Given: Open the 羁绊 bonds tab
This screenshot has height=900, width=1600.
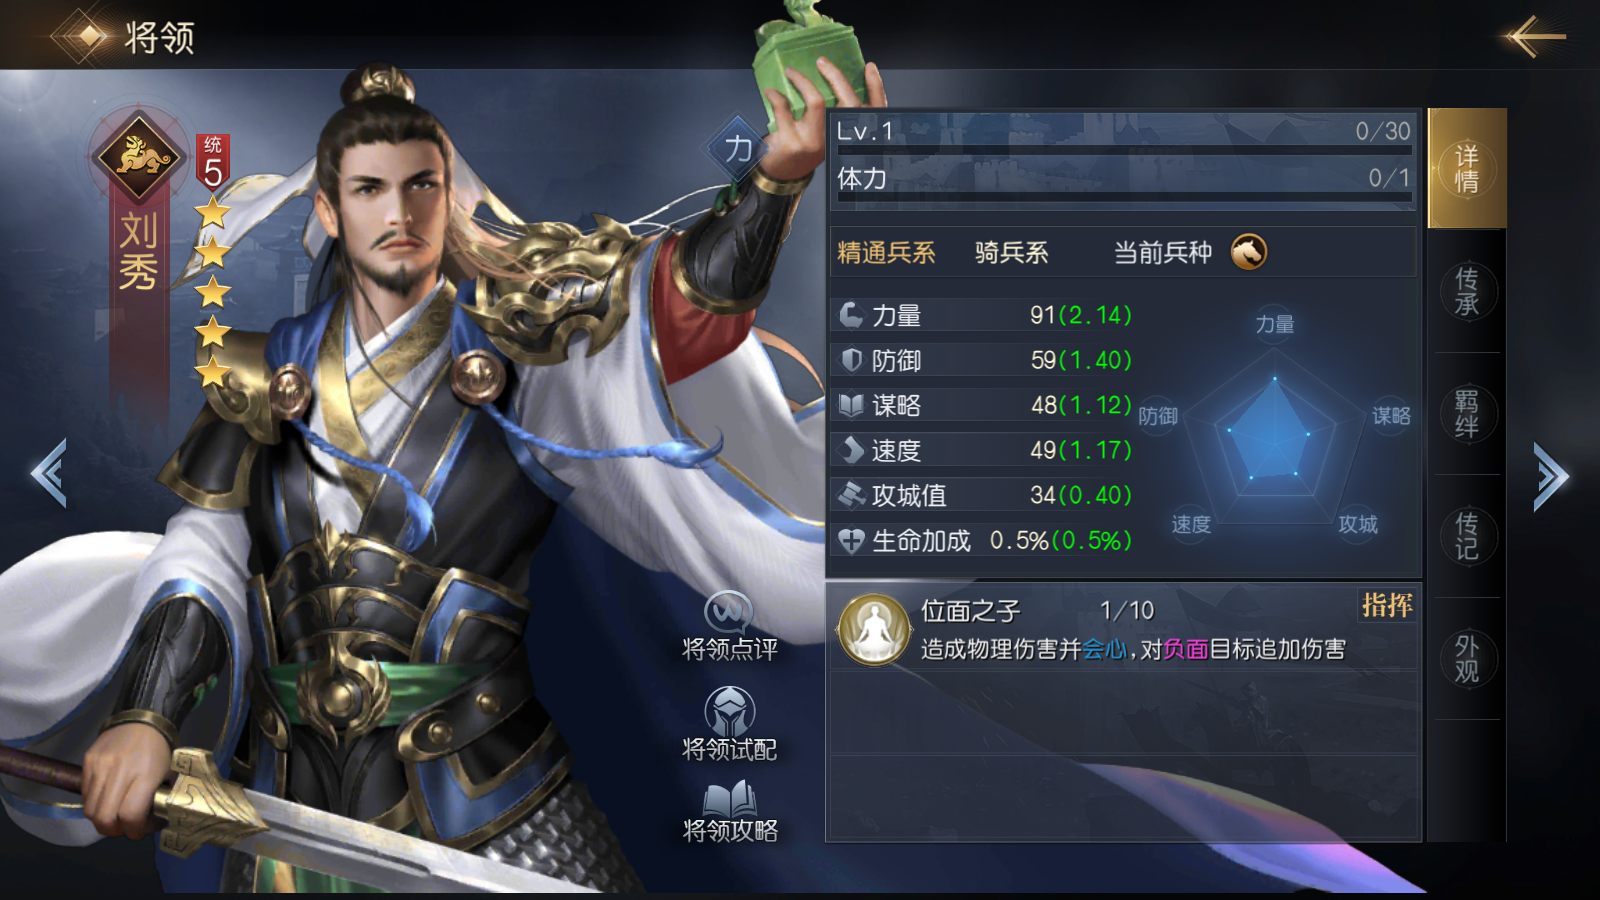Looking at the screenshot, I should [x=1466, y=413].
